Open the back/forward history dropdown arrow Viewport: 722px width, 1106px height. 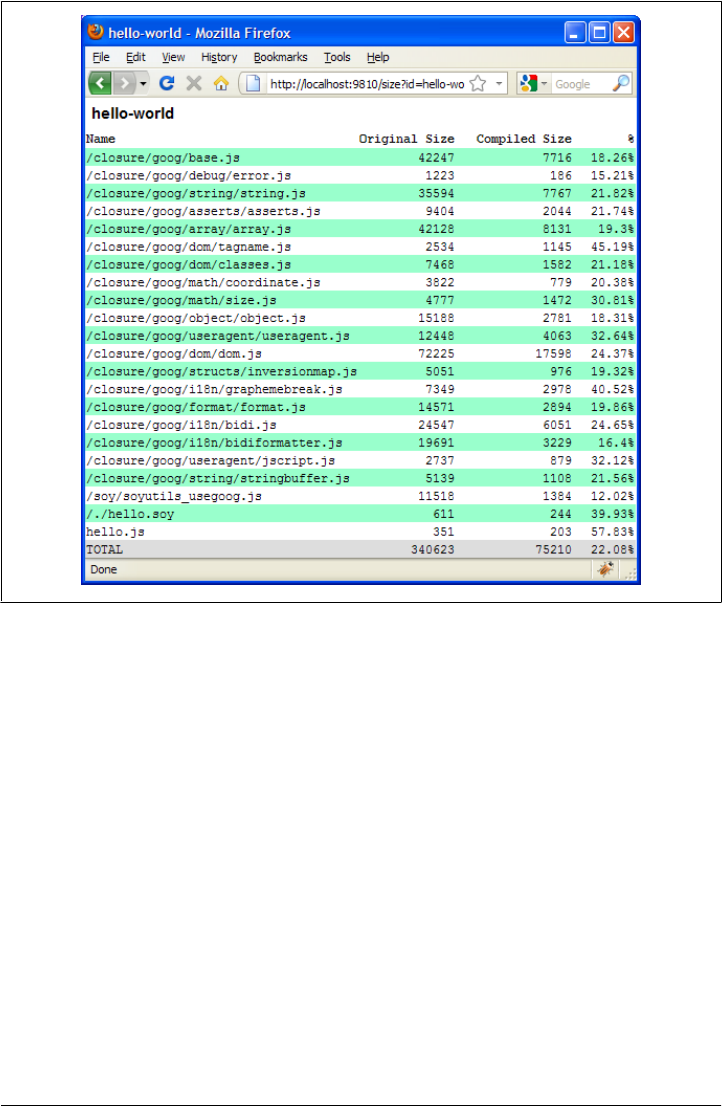click(143, 83)
